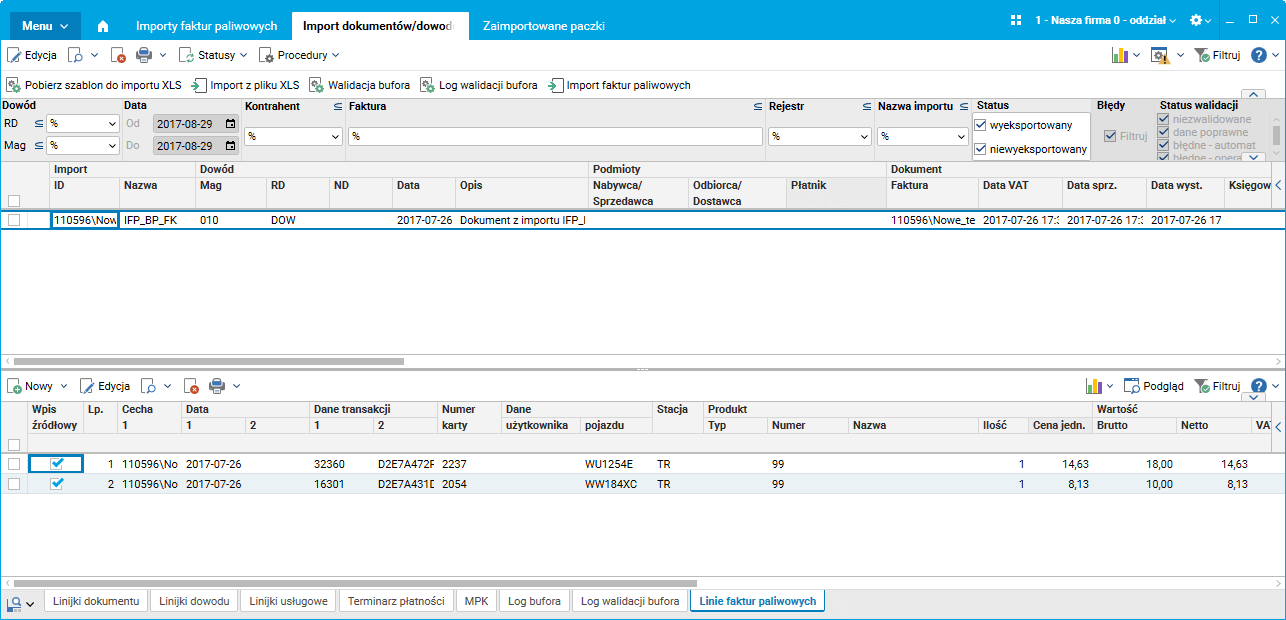
Task: Open the 'Terminarz płatności' bottom tab
Action: coord(395,601)
